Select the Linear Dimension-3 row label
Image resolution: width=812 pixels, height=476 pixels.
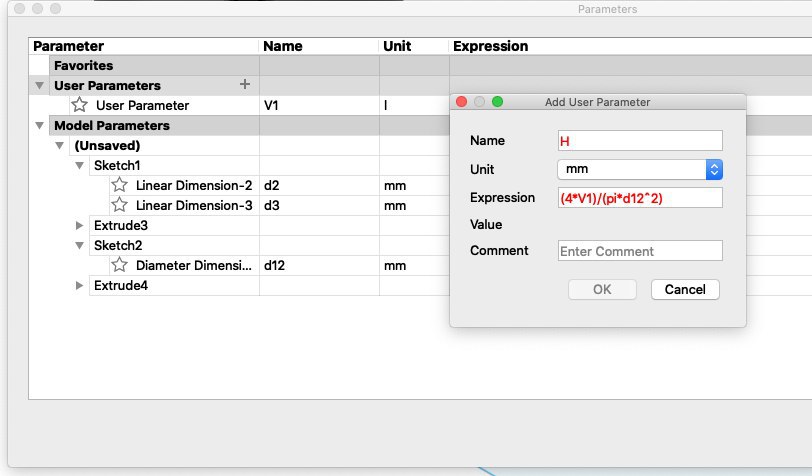[x=194, y=206]
